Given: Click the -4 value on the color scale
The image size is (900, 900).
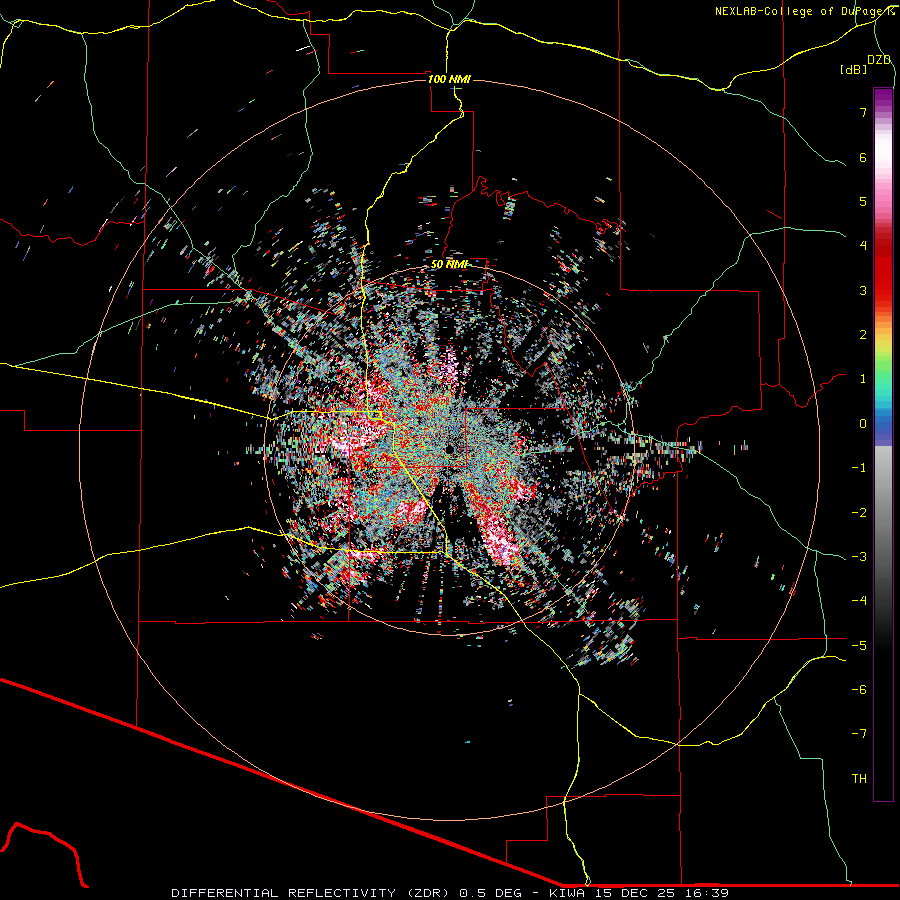Looking at the screenshot, I should [859, 601].
